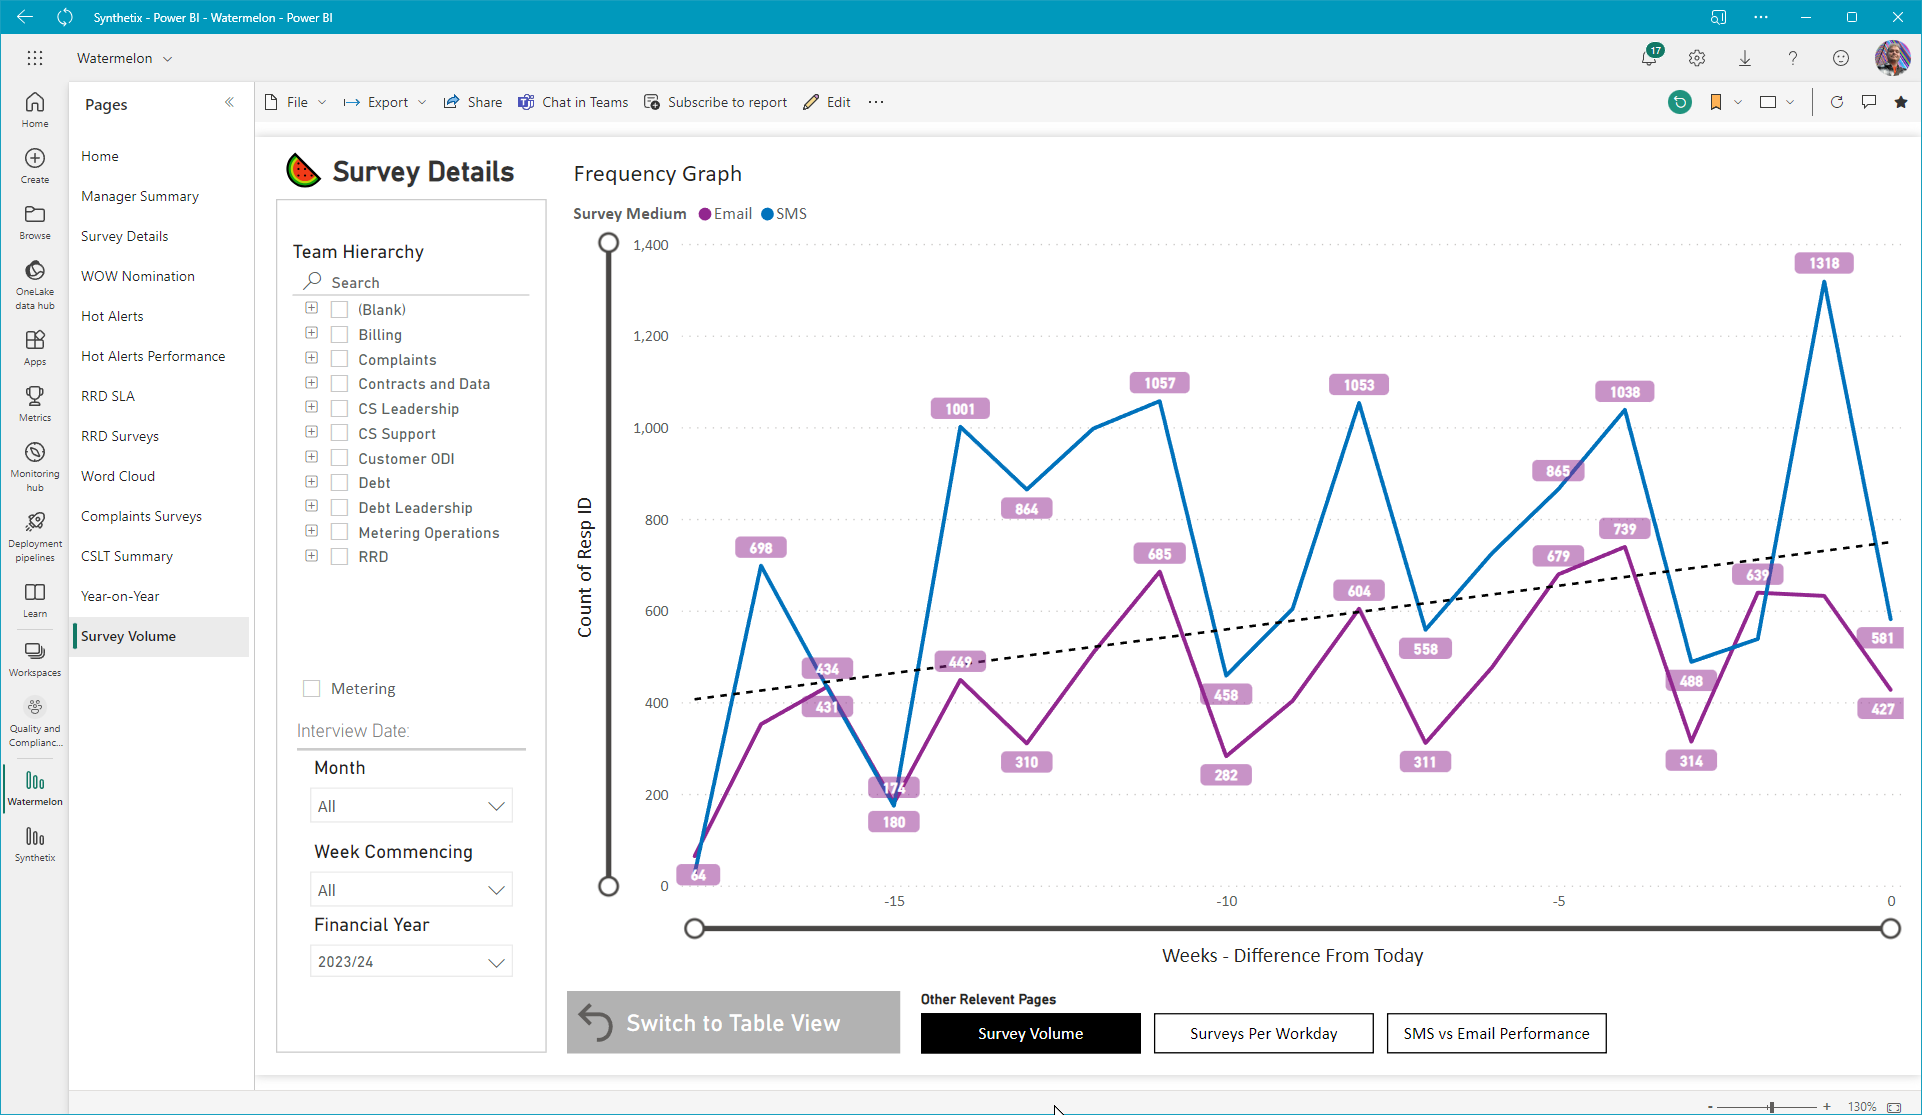Open the comments icon in toolbar
Screen dimensions: 1922x1115
click(x=1868, y=102)
